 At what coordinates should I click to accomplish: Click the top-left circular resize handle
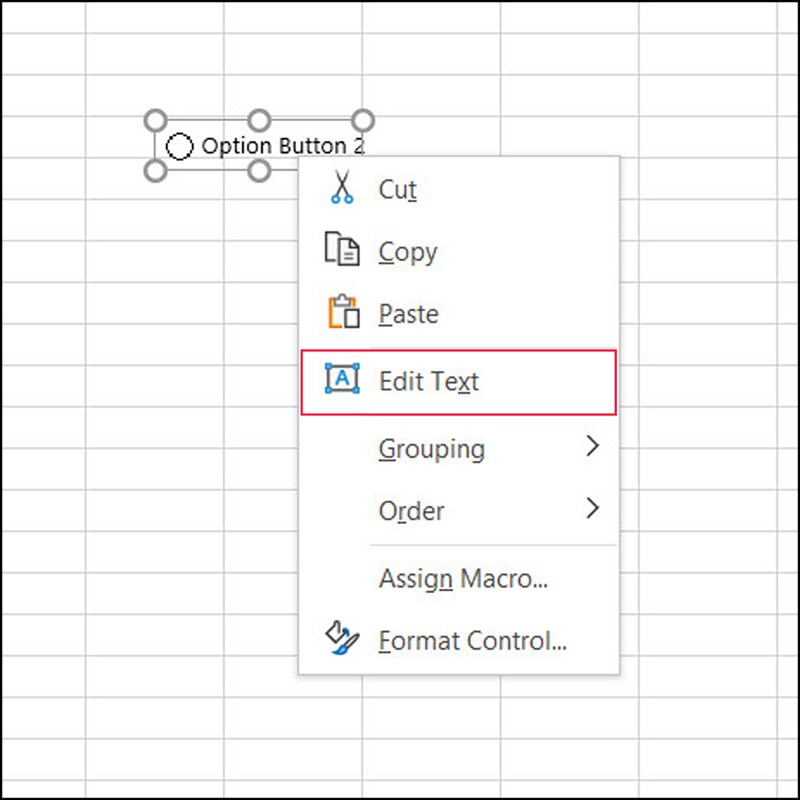tap(155, 120)
